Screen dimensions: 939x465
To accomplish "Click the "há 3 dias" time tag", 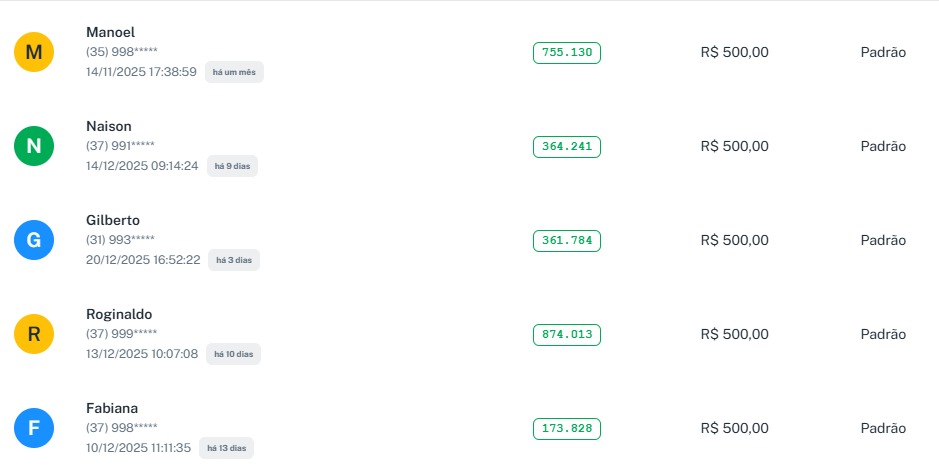I will click(x=233, y=260).
